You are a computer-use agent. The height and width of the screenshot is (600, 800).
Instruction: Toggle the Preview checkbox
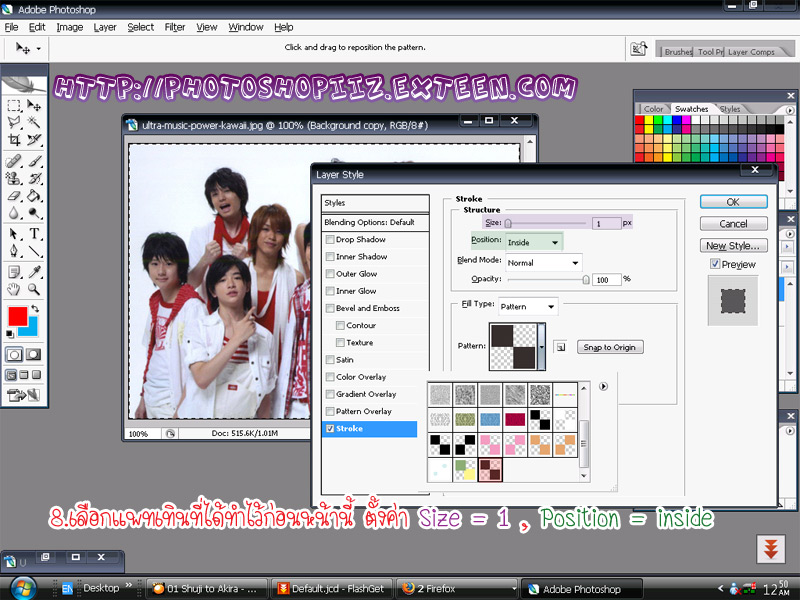click(715, 264)
